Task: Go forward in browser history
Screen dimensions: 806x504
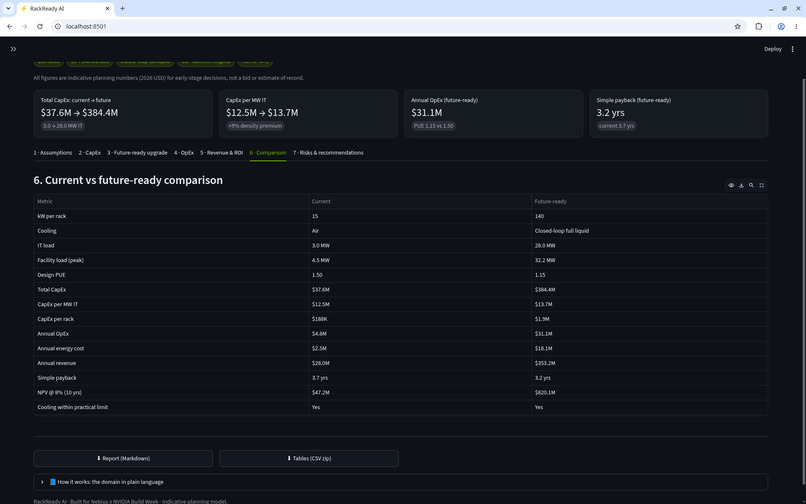Action: click(25, 26)
